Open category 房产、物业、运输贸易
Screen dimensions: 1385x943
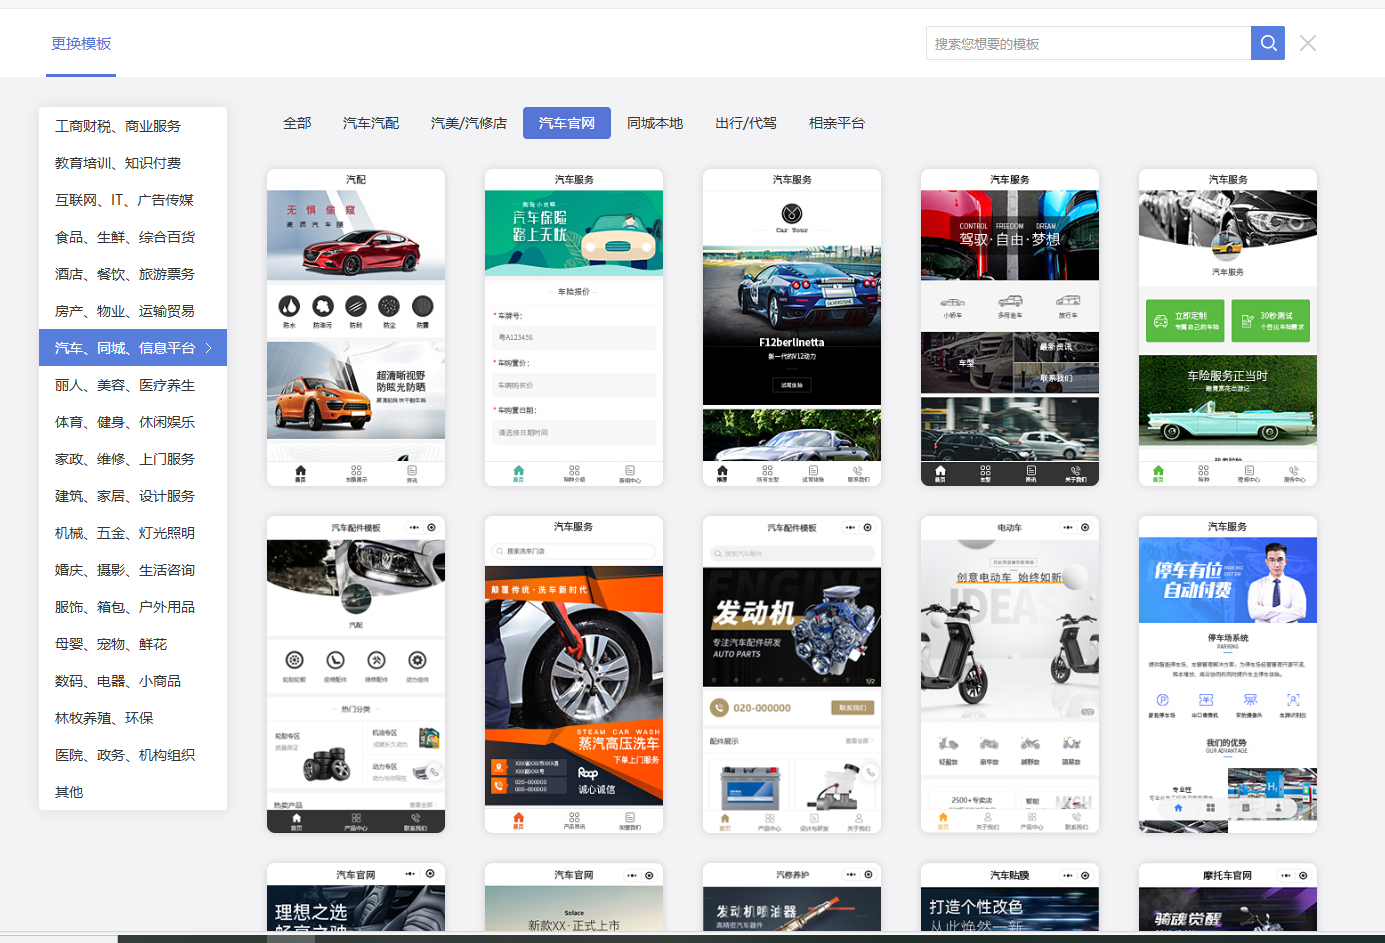[133, 311]
